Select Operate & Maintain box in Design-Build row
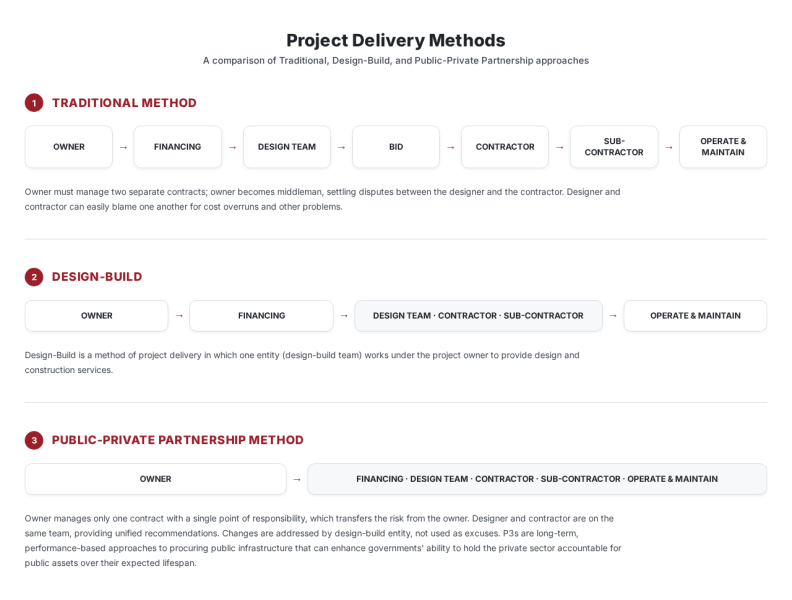 696,316
